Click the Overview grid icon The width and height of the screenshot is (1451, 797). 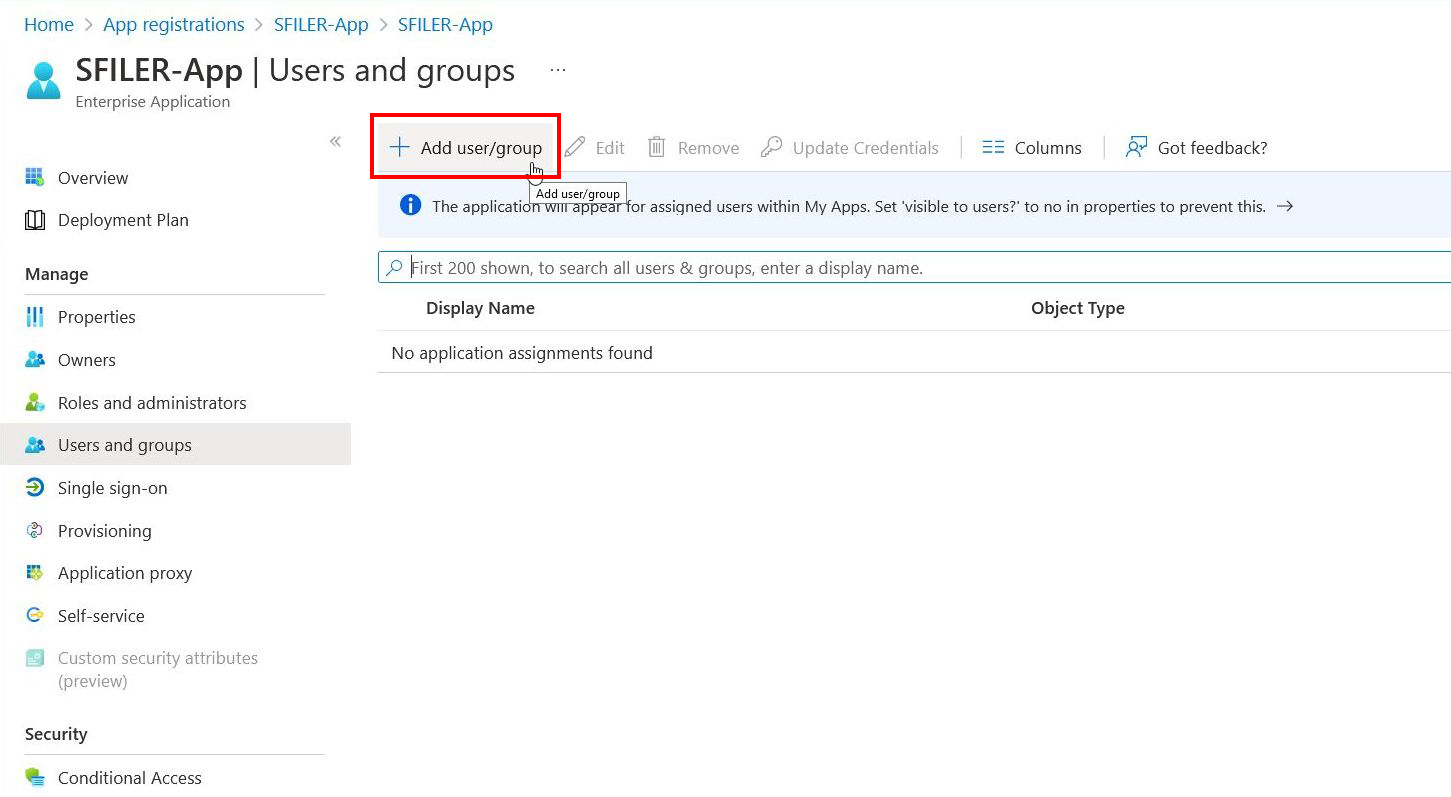[35, 177]
